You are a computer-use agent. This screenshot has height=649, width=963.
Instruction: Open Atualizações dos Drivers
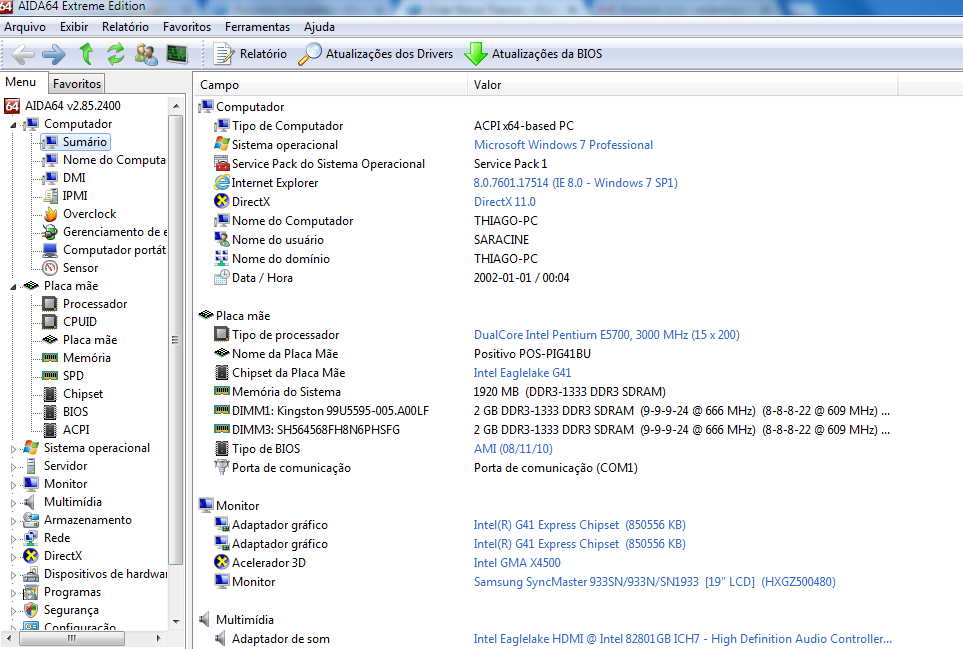(x=376, y=54)
